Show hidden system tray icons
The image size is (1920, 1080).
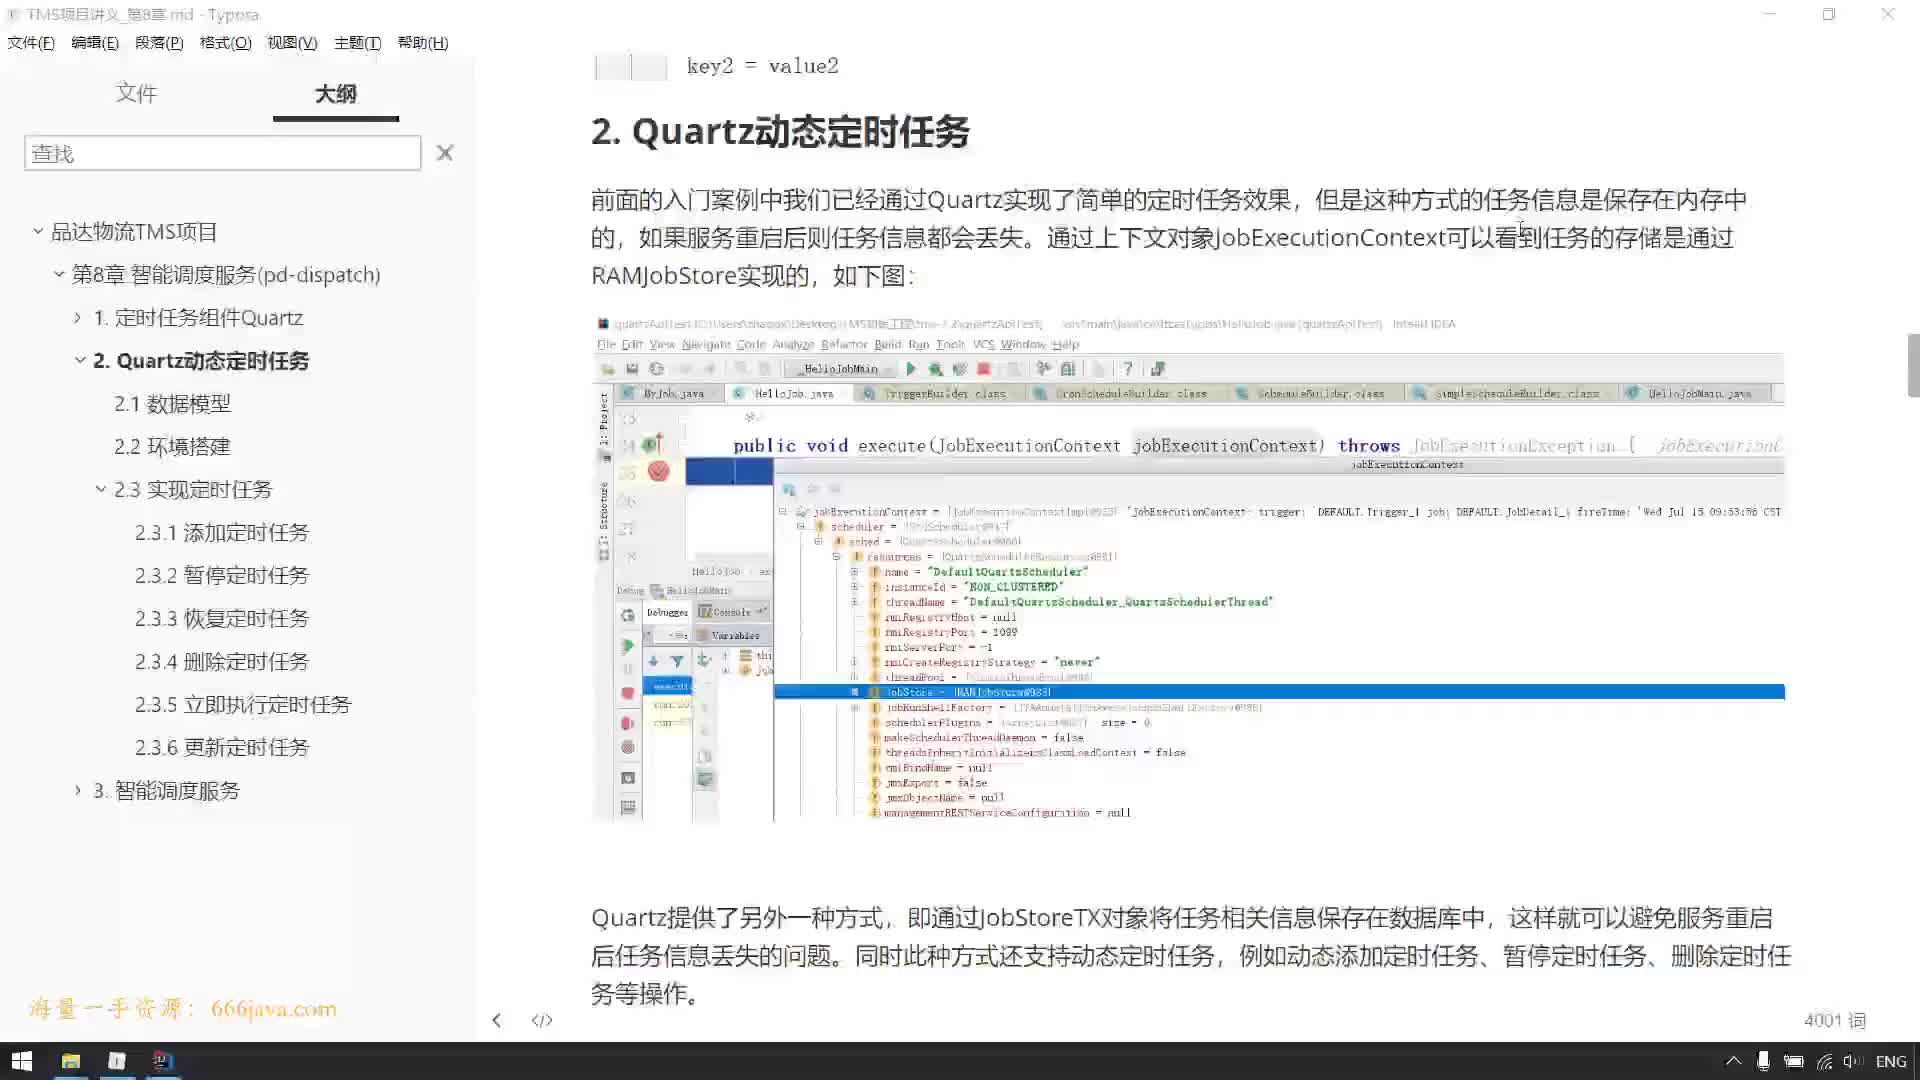[x=1734, y=1061]
